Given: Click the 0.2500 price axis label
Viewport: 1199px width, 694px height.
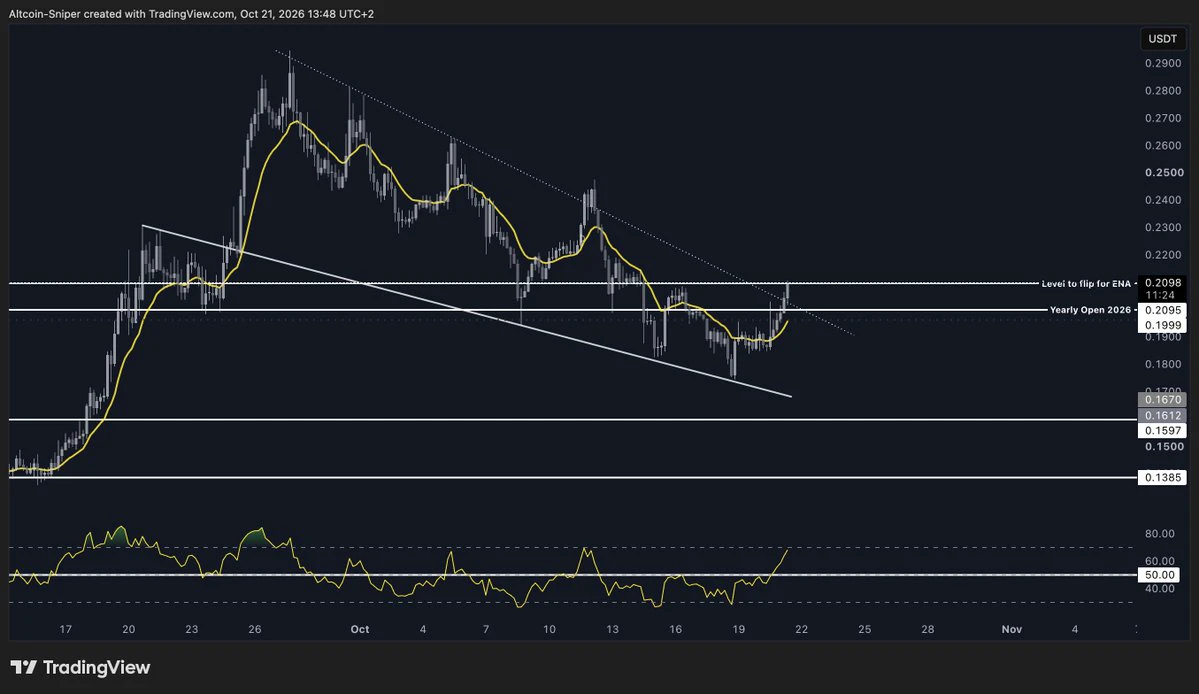Looking at the screenshot, I should click(x=1164, y=173).
